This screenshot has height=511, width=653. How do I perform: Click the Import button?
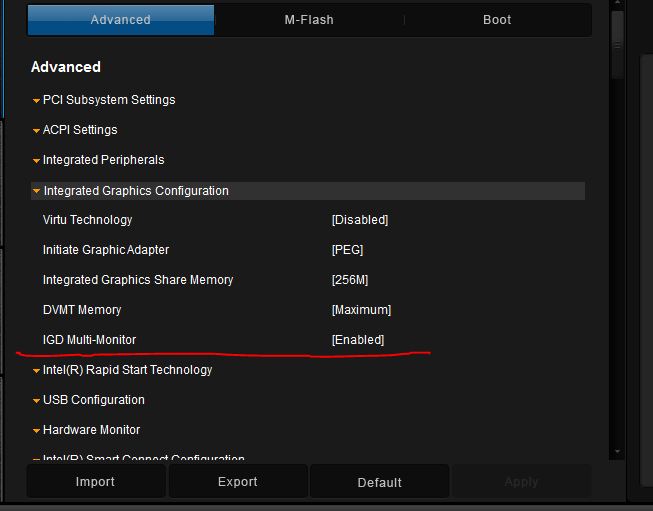tap(95, 482)
